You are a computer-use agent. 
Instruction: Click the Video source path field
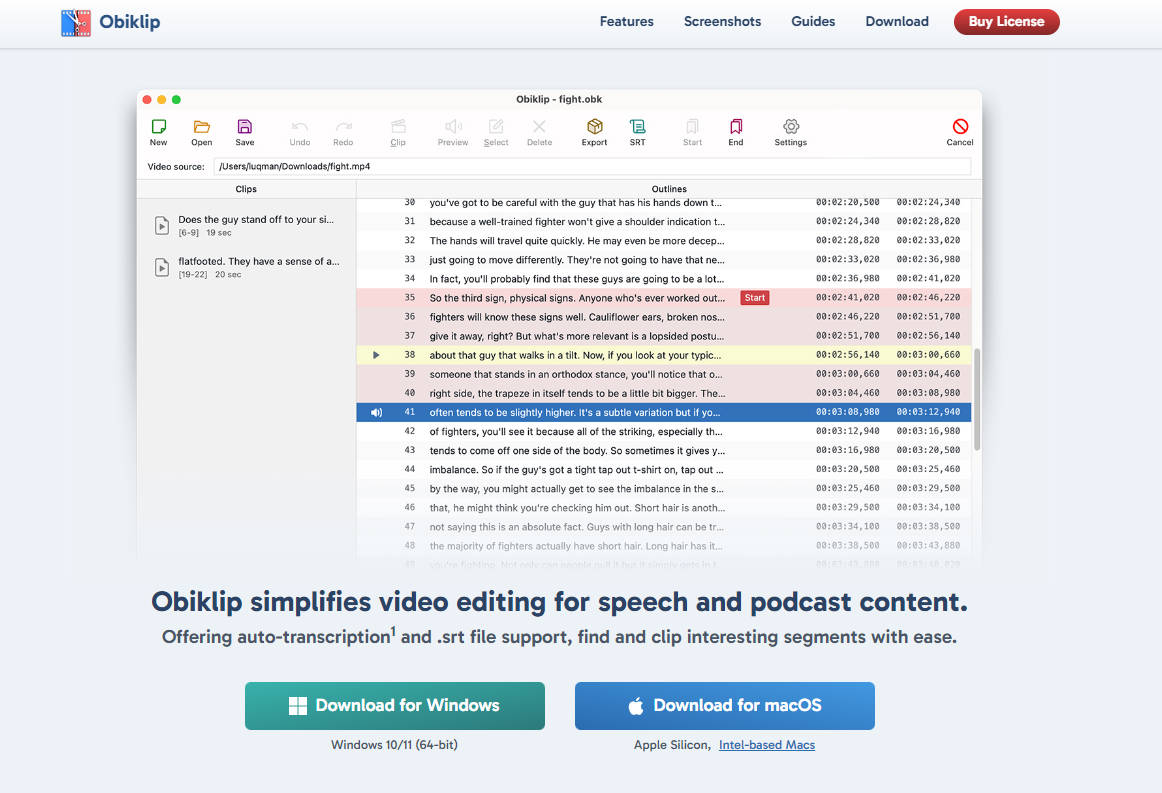coord(591,166)
